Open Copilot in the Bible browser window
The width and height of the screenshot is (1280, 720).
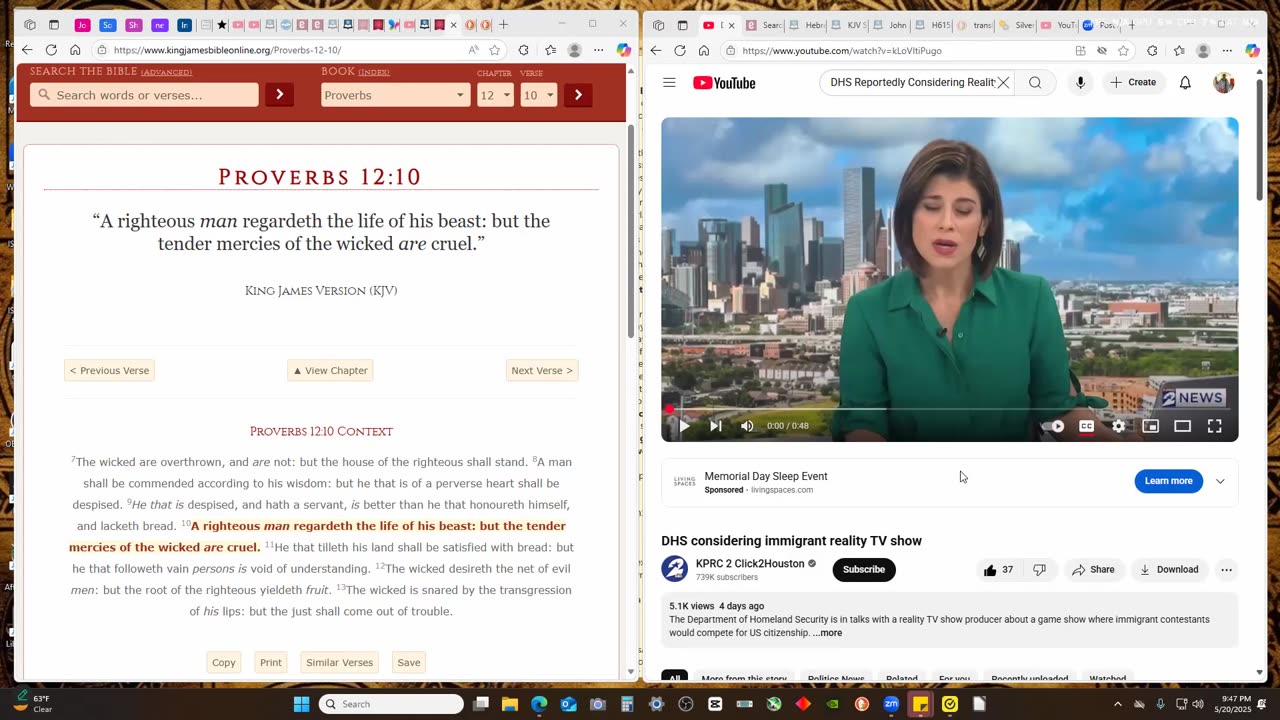click(623, 50)
